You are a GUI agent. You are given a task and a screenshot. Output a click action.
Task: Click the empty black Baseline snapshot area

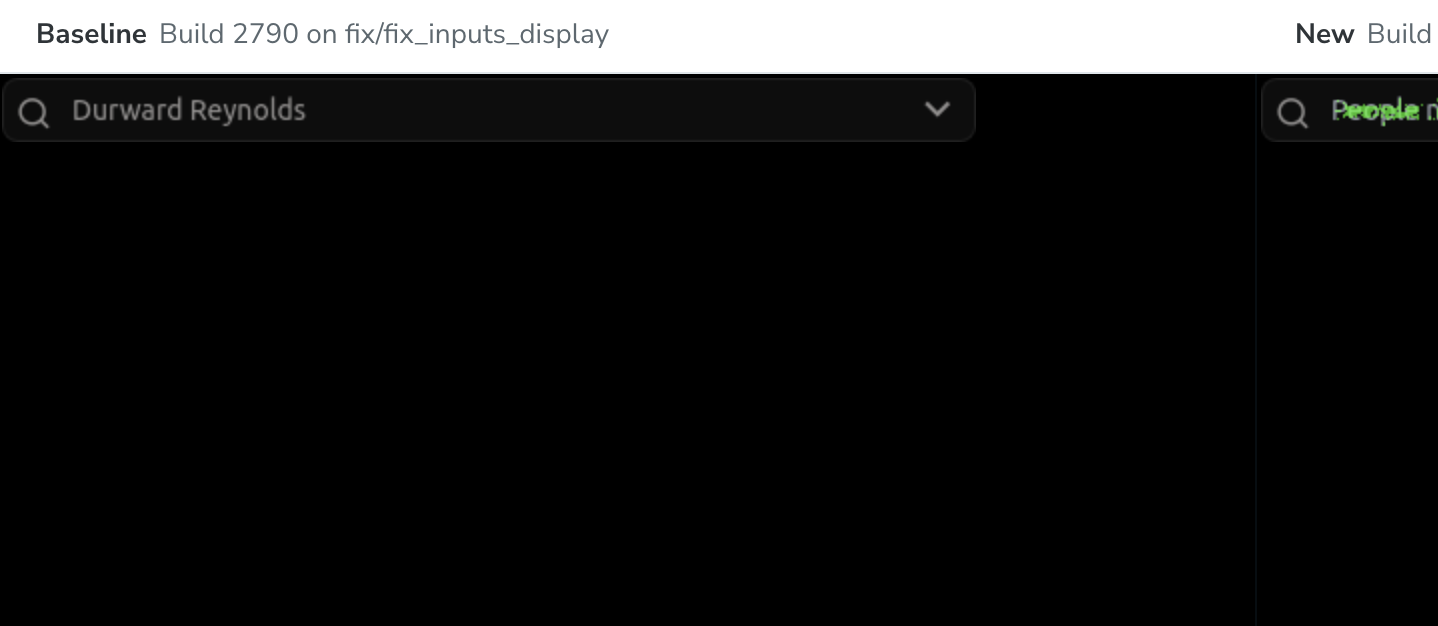pyautogui.click(x=627, y=385)
